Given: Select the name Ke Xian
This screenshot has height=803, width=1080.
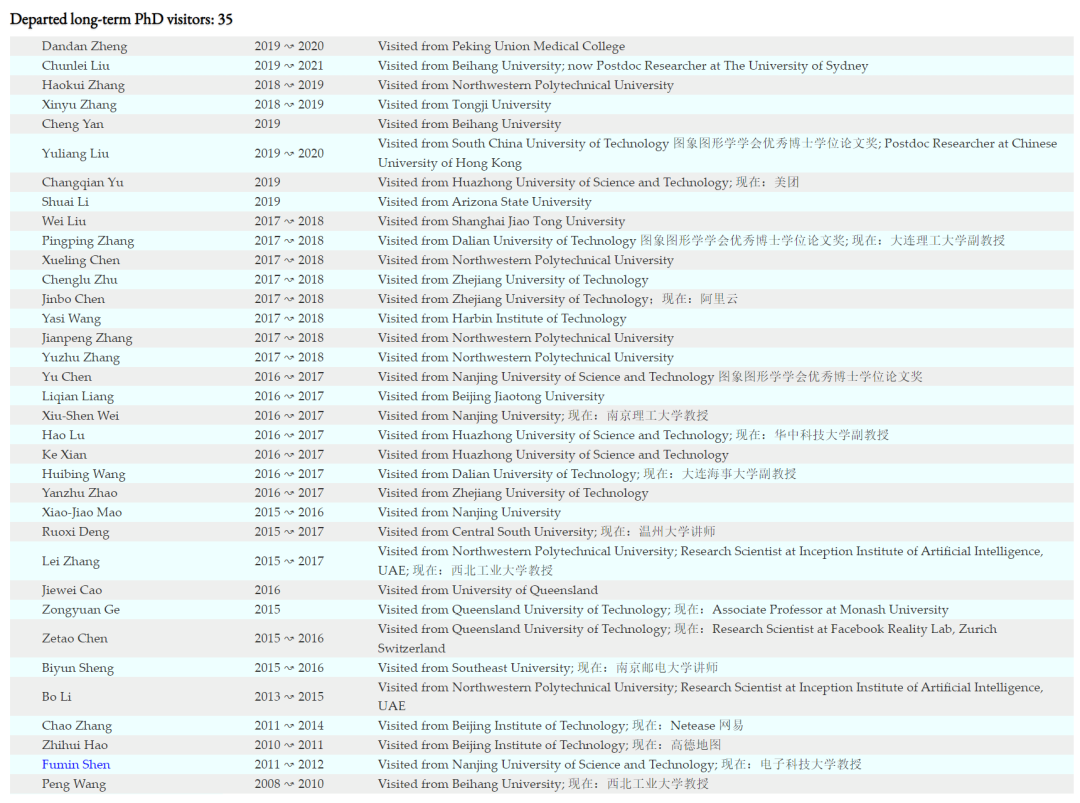Looking at the screenshot, I should pos(64,455).
